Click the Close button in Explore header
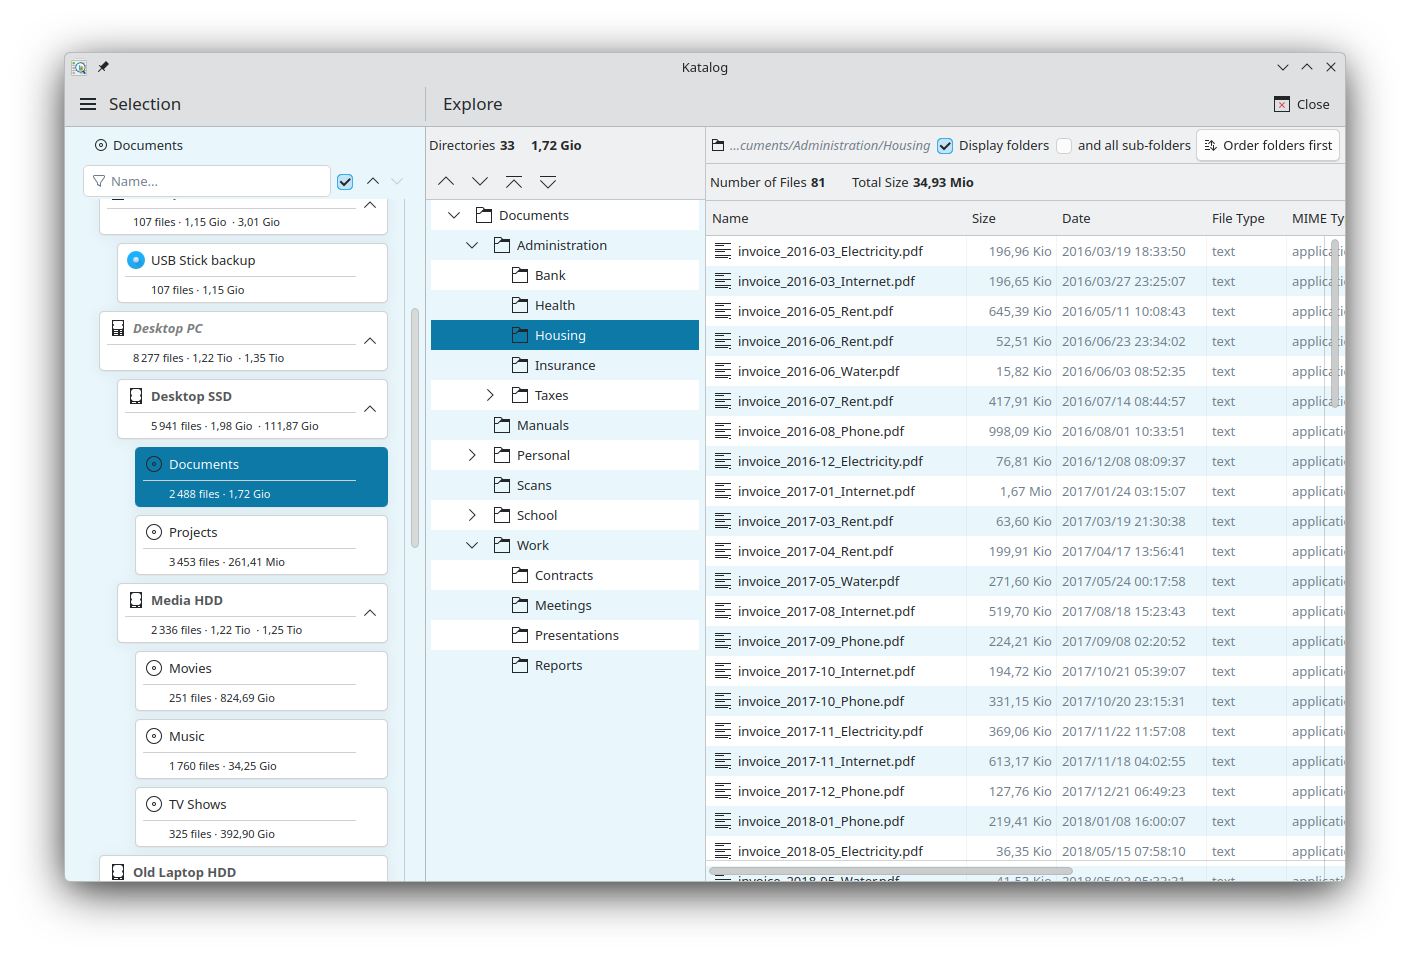The image size is (1410, 958). (x=1302, y=104)
